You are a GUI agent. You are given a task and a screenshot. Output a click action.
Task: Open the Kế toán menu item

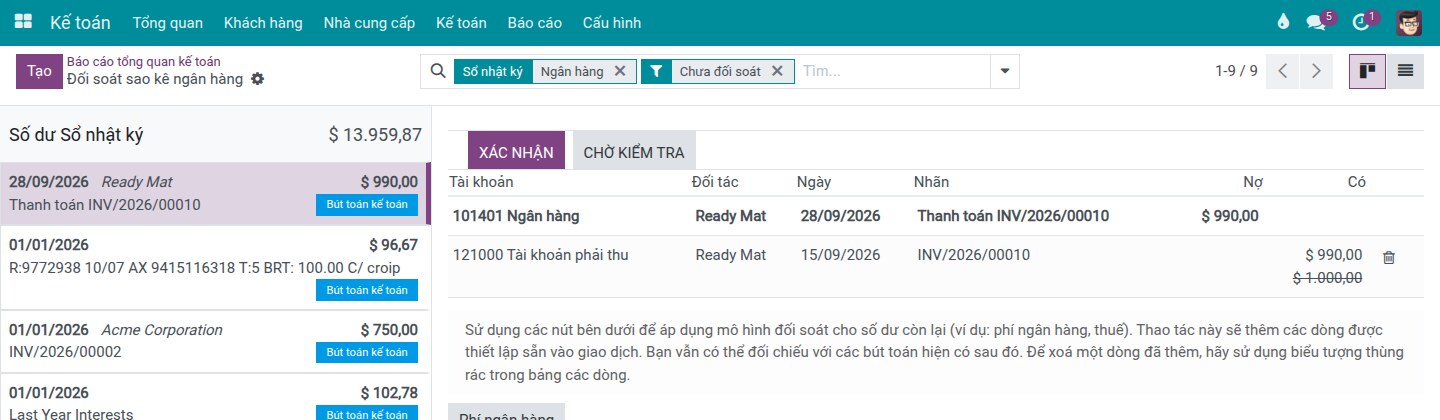[461, 22]
